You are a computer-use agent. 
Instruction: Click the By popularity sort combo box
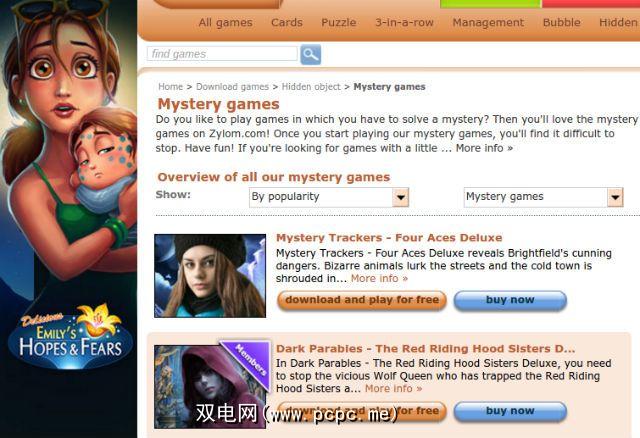coord(329,197)
